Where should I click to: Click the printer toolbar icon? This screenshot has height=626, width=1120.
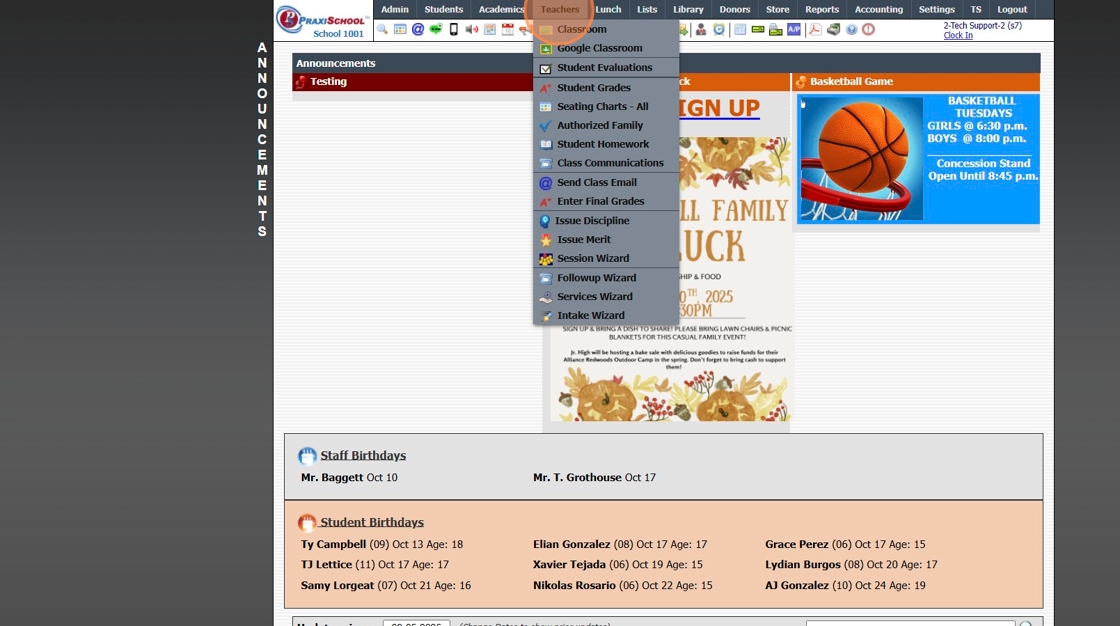coord(776,29)
